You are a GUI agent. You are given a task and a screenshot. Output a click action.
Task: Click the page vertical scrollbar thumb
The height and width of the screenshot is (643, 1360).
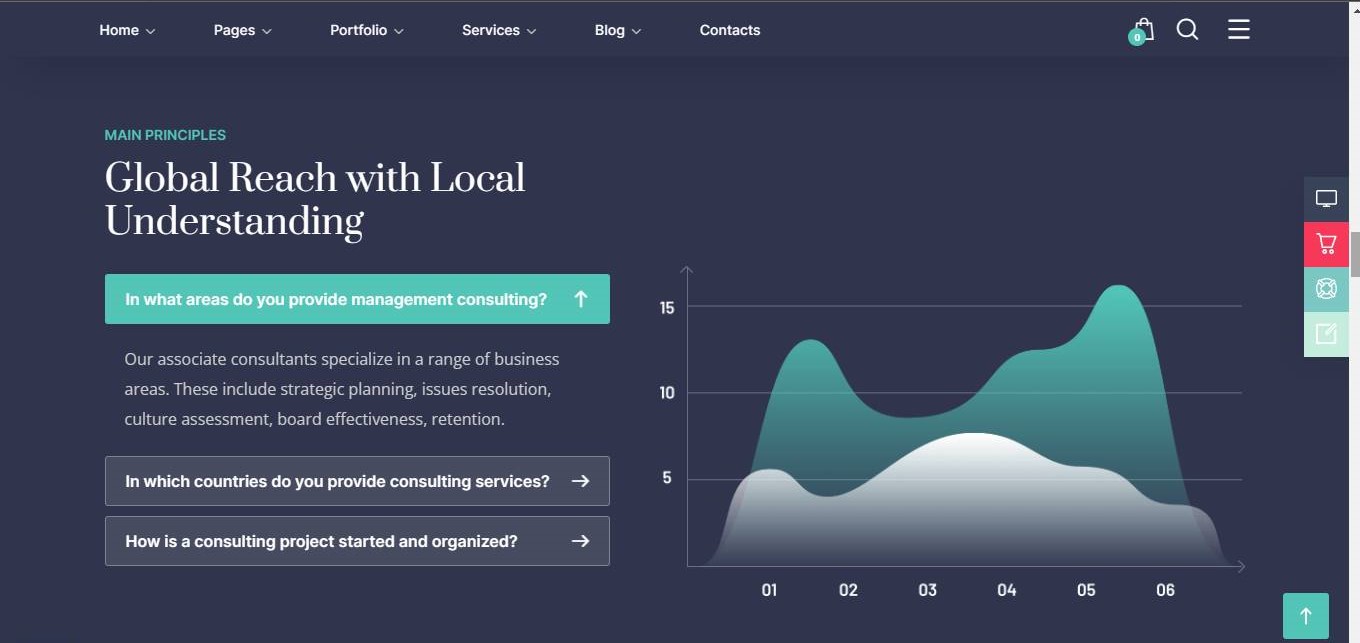1355,253
